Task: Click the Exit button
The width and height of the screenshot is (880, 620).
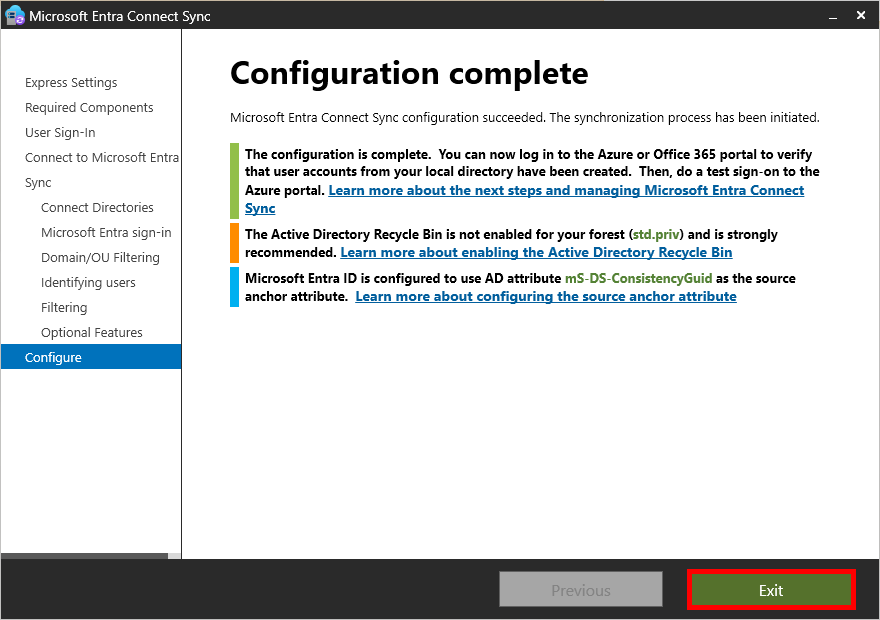Action: [771, 589]
